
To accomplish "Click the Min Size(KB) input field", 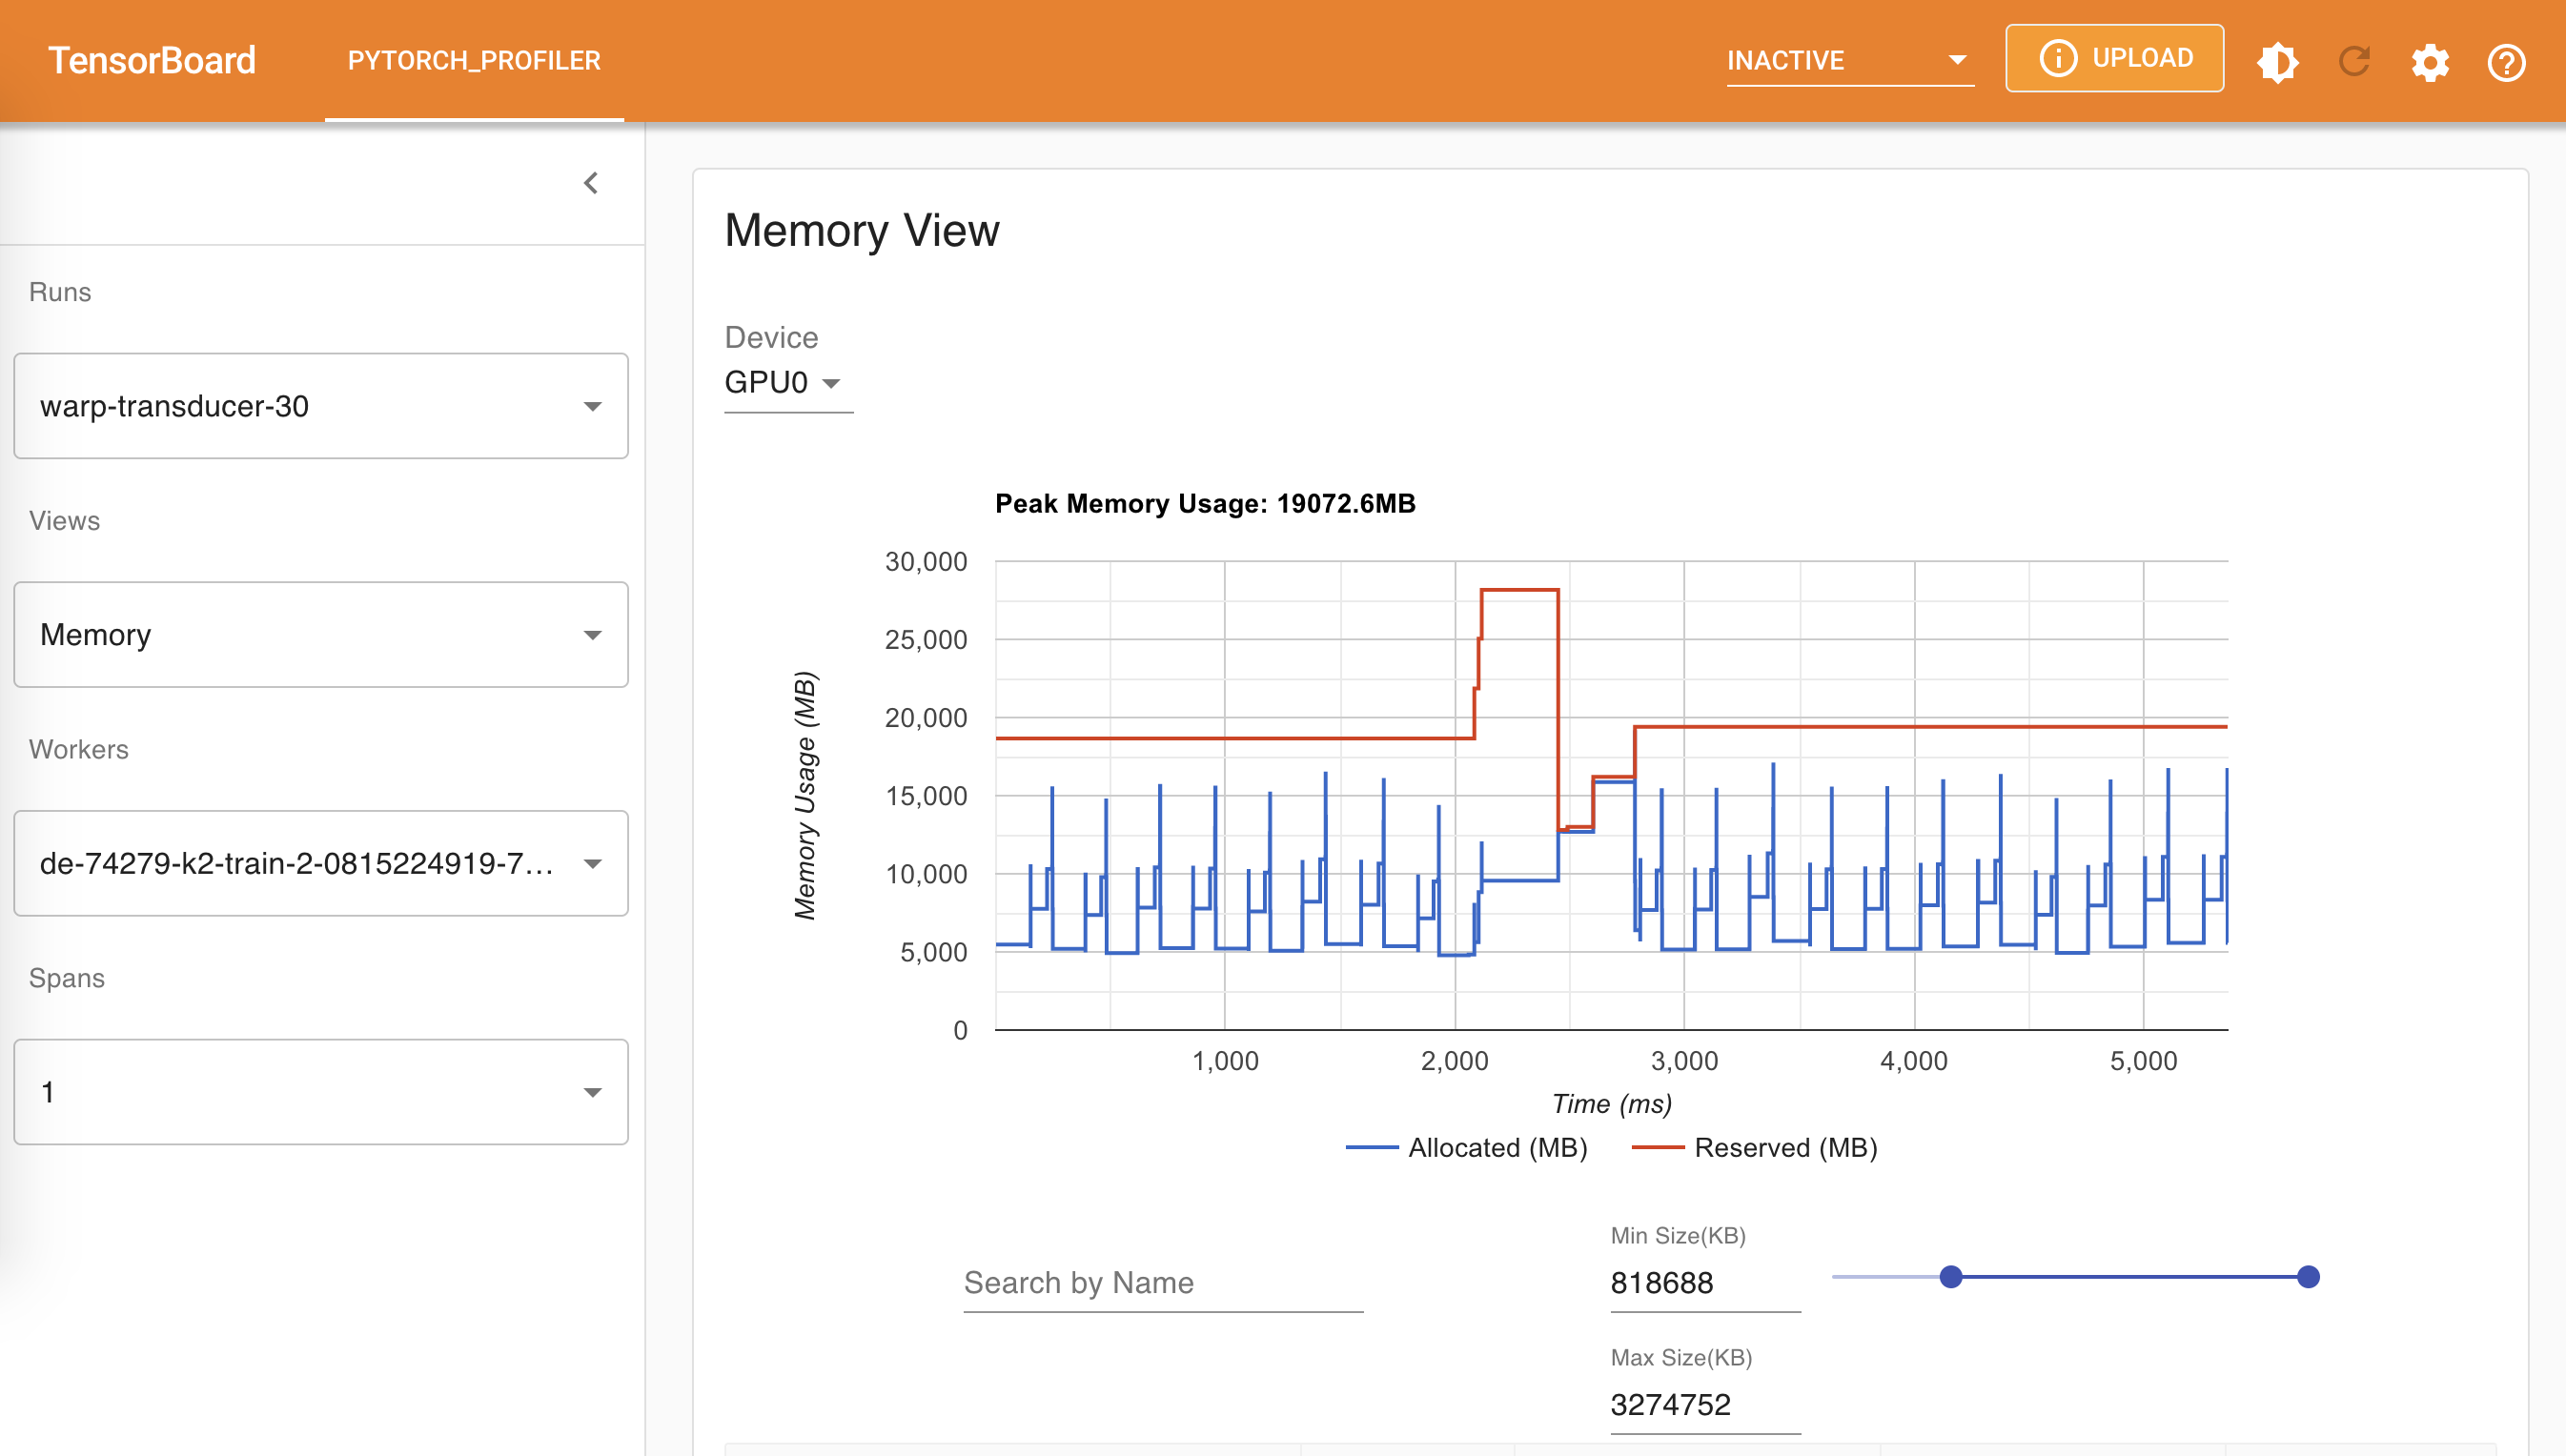I will point(1703,1283).
